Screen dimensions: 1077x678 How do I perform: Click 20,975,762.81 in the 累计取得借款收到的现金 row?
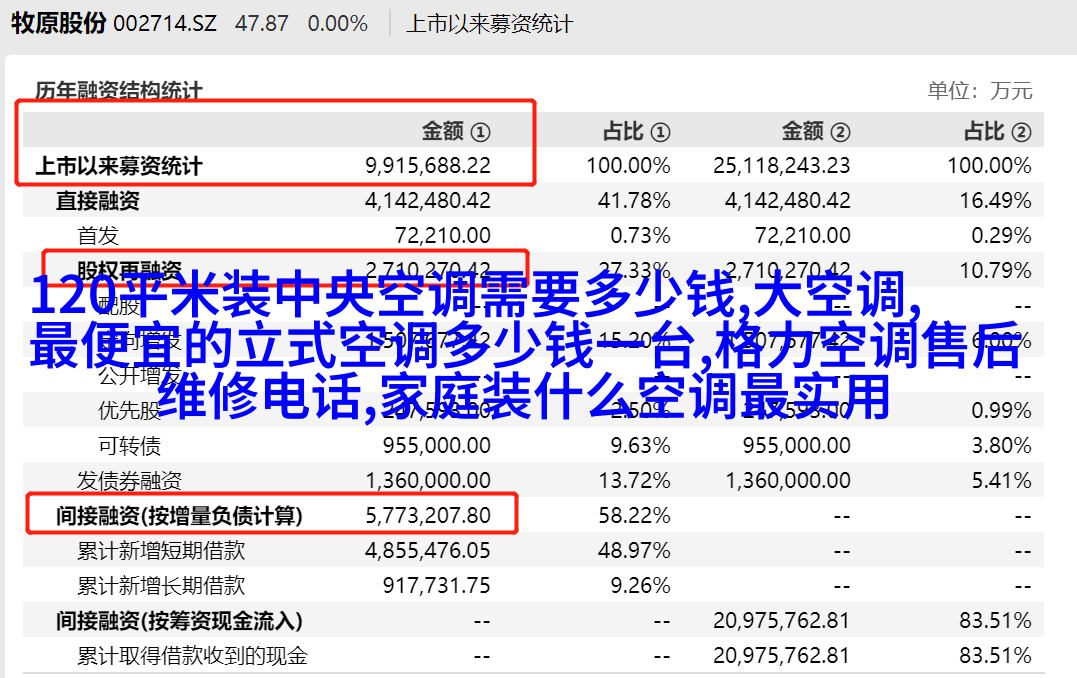[x=782, y=656]
